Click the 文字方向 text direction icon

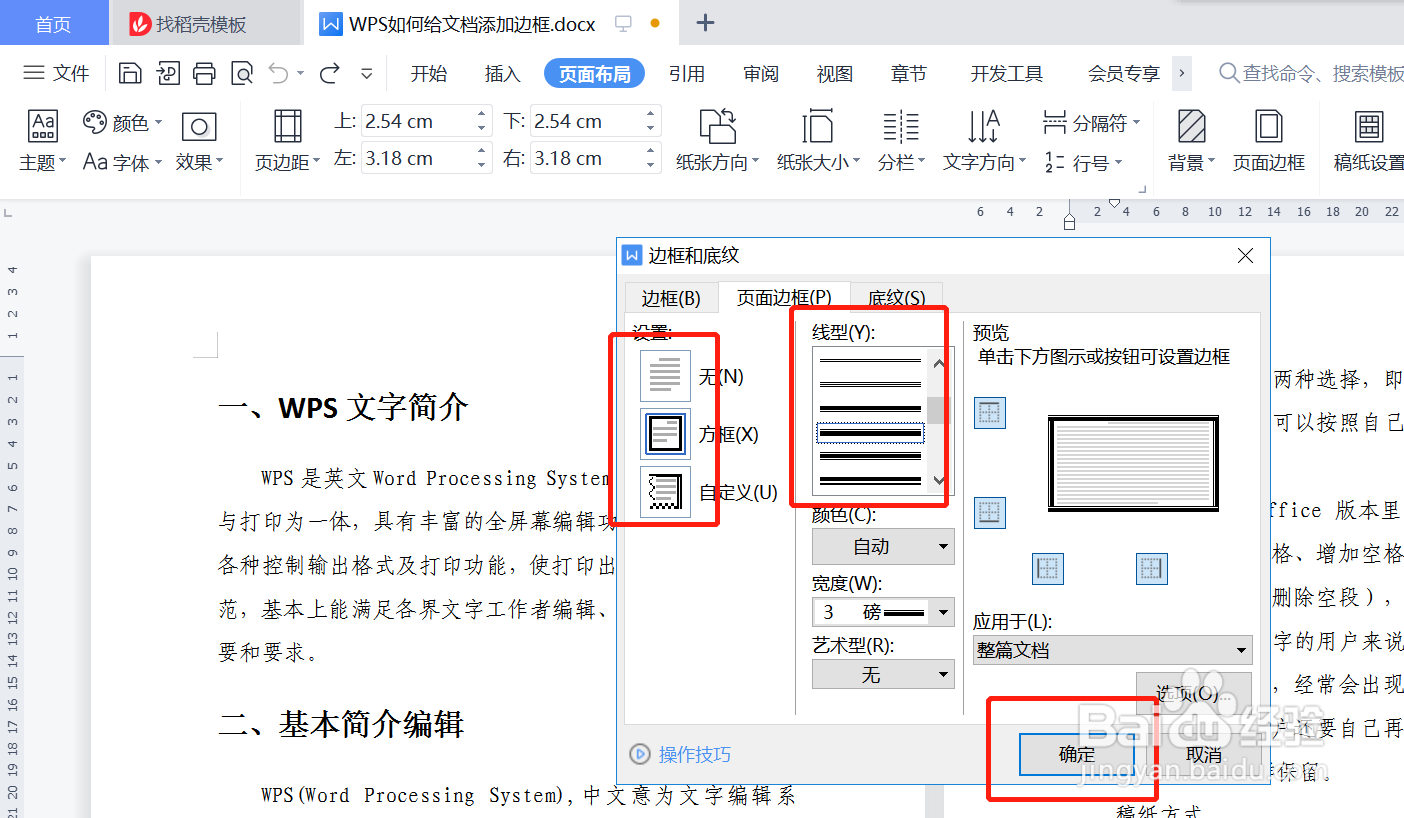983,126
